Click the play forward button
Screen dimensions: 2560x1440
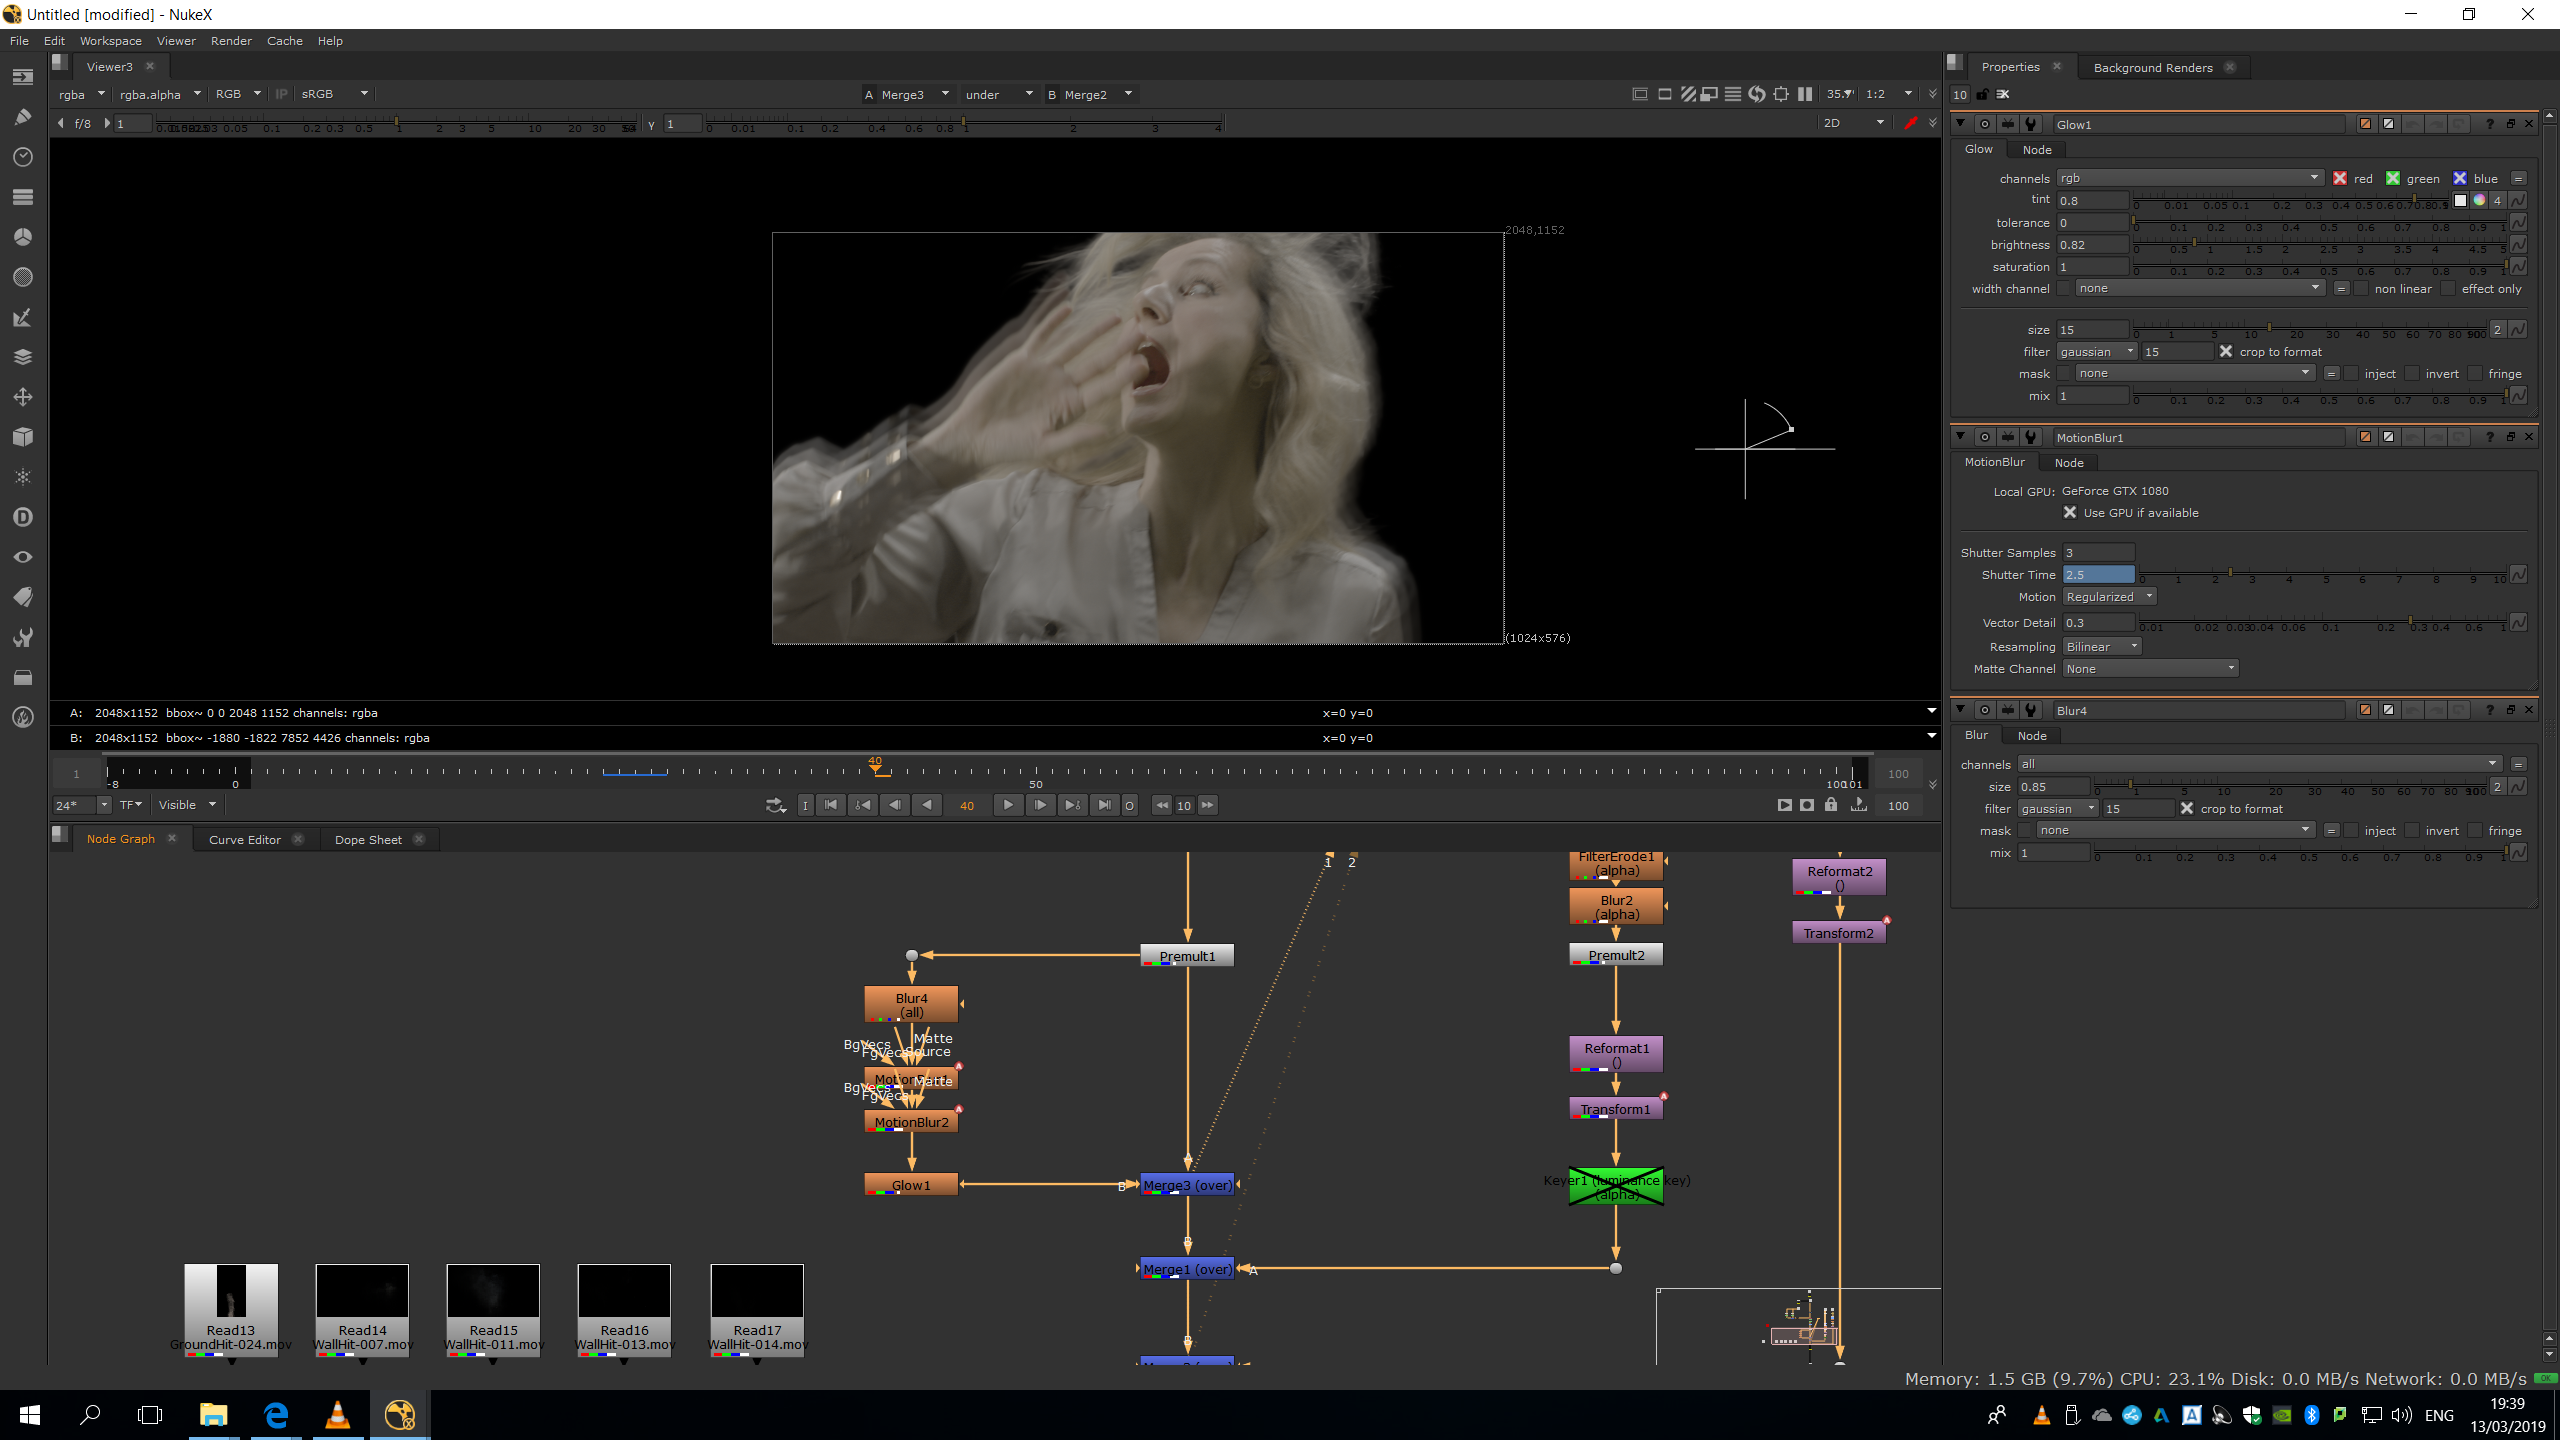click(x=1008, y=805)
